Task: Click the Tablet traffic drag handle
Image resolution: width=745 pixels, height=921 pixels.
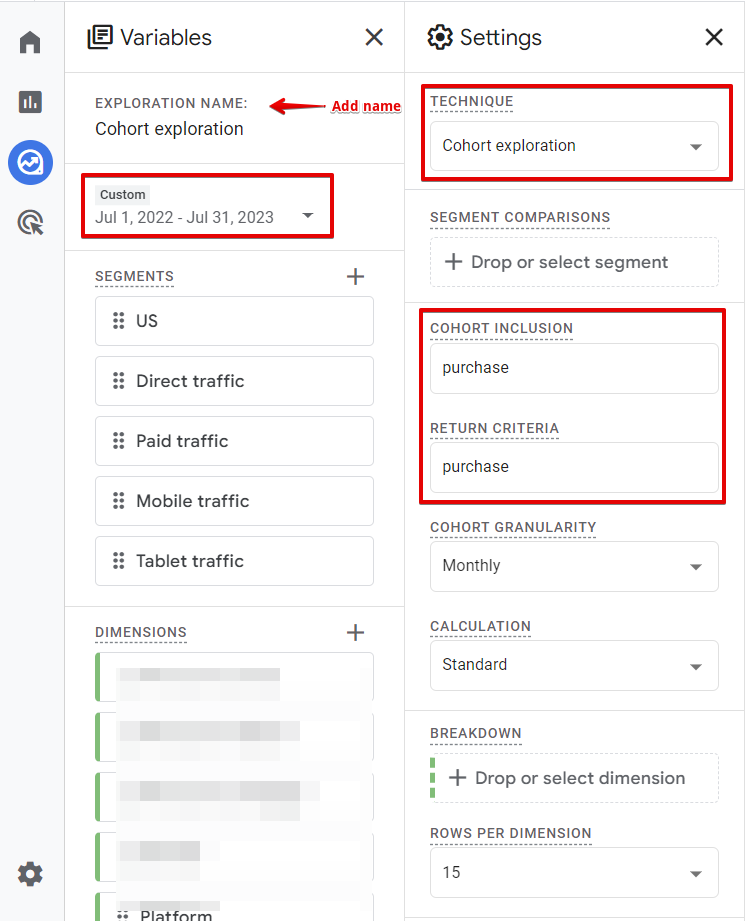Action: pyautogui.click(x=118, y=560)
